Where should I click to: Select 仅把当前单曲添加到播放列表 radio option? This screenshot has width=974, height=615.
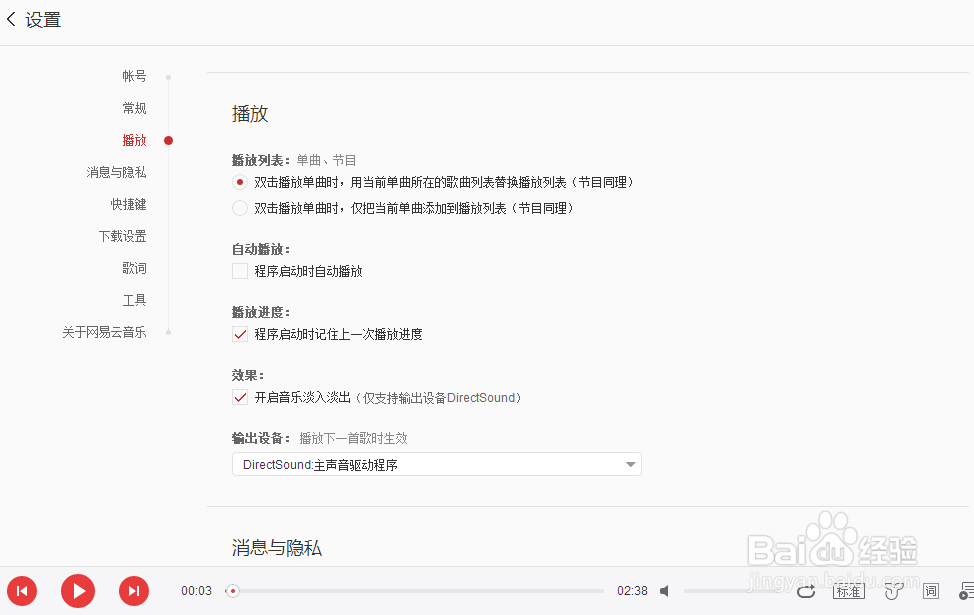239,208
